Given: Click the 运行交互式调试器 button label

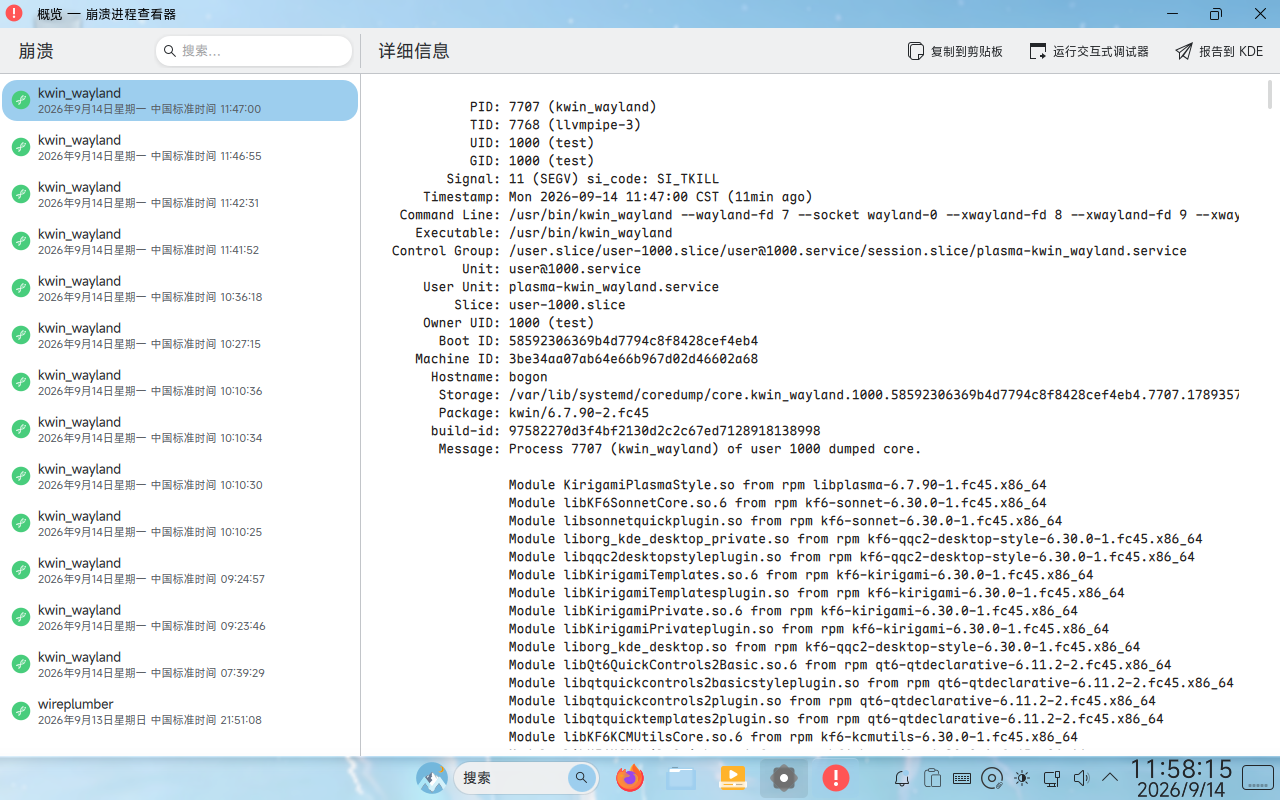Looking at the screenshot, I should (1101, 51).
